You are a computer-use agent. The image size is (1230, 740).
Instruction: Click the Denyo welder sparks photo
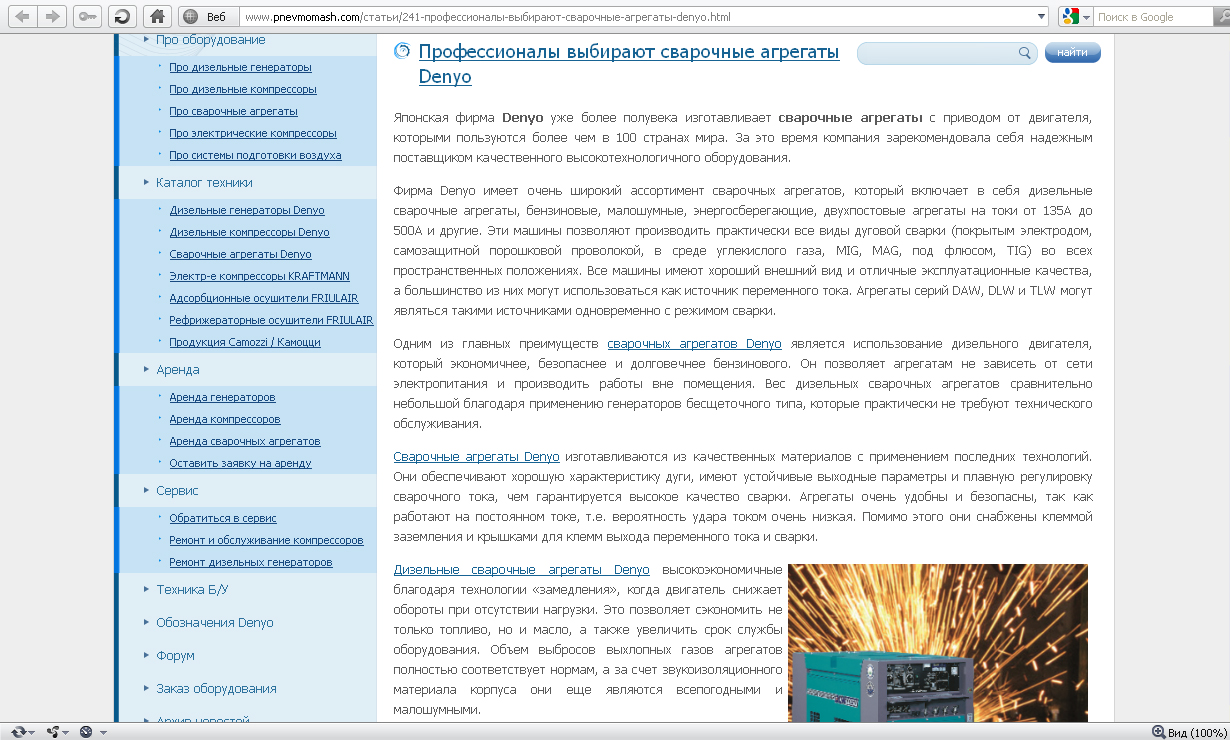938,643
